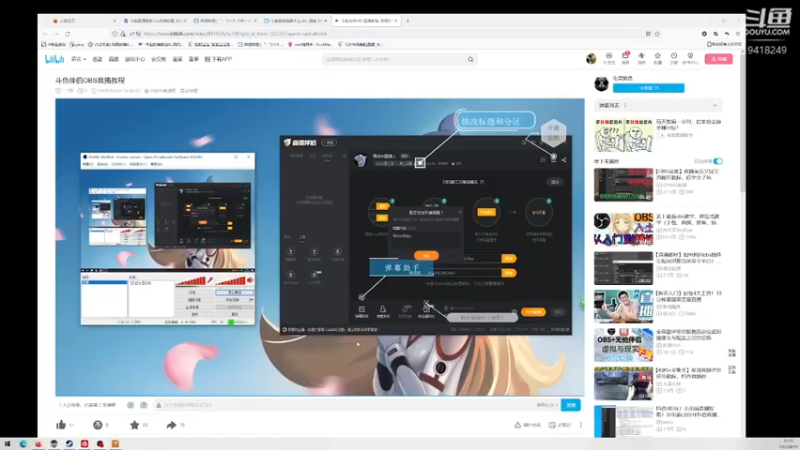Viewport: 800px width, 450px height.
Task: Open the live streaming nav item
Action: coord(113,59)
